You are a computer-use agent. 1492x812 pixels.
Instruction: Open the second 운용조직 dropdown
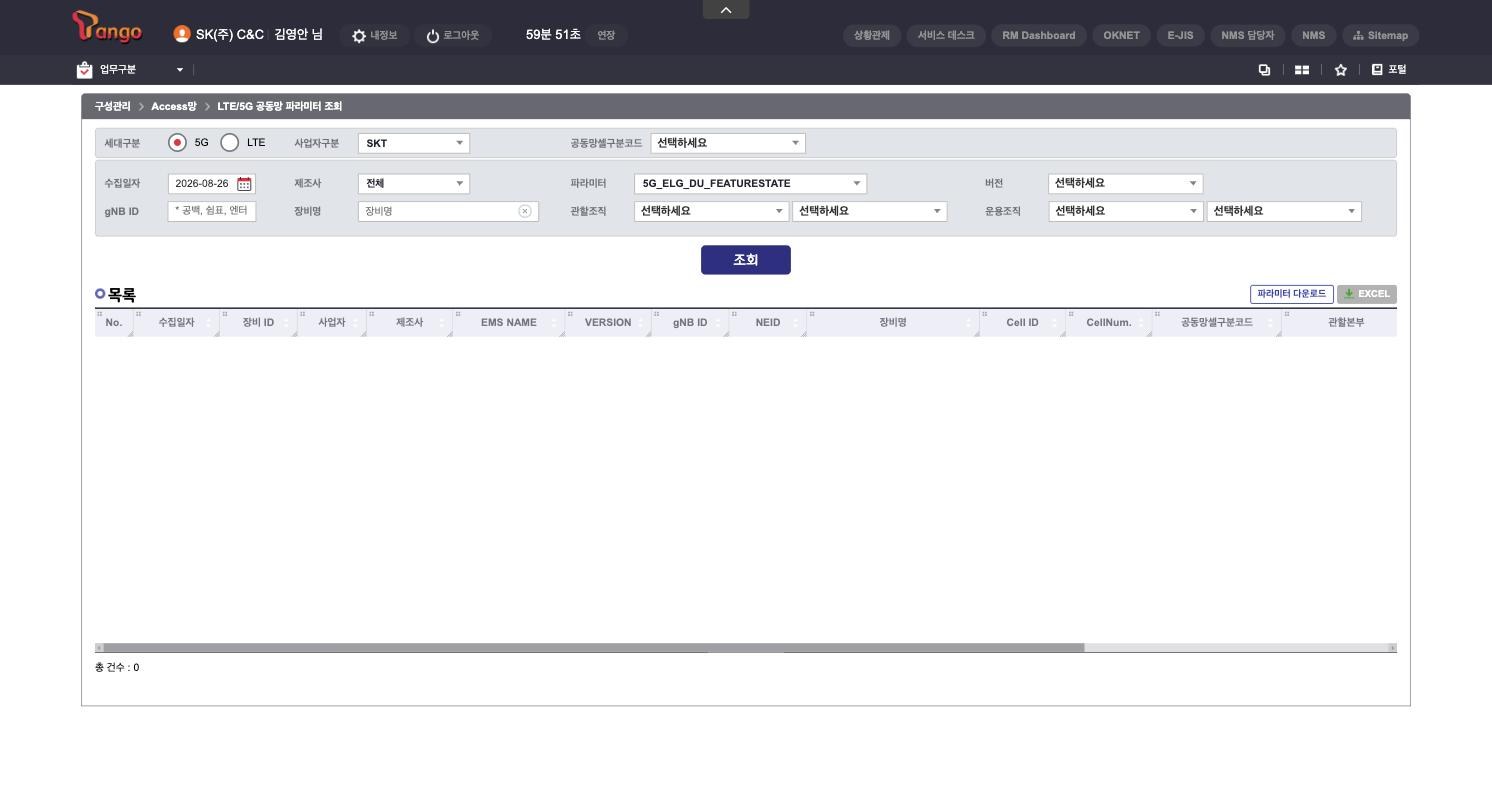tap(1284, 211)
